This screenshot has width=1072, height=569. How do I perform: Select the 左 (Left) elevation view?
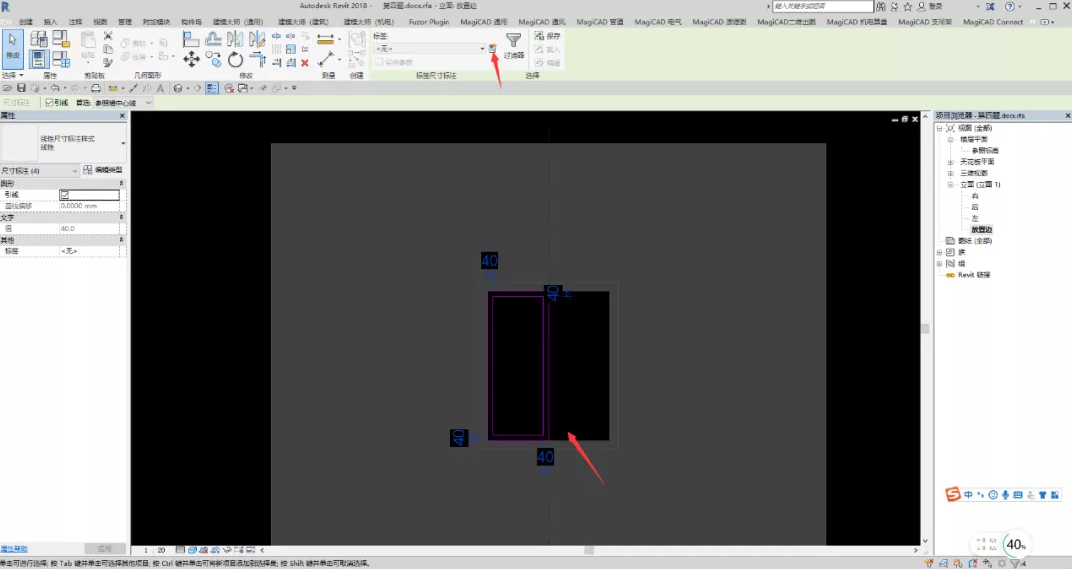click(975, 218)
